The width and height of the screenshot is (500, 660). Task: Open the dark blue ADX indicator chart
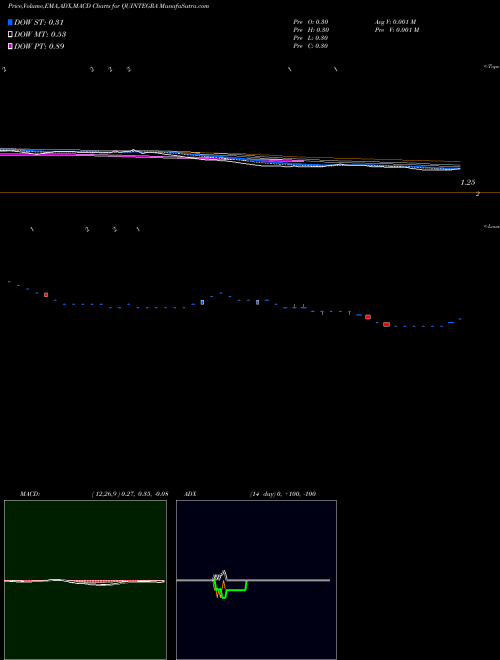coord(256,580)
